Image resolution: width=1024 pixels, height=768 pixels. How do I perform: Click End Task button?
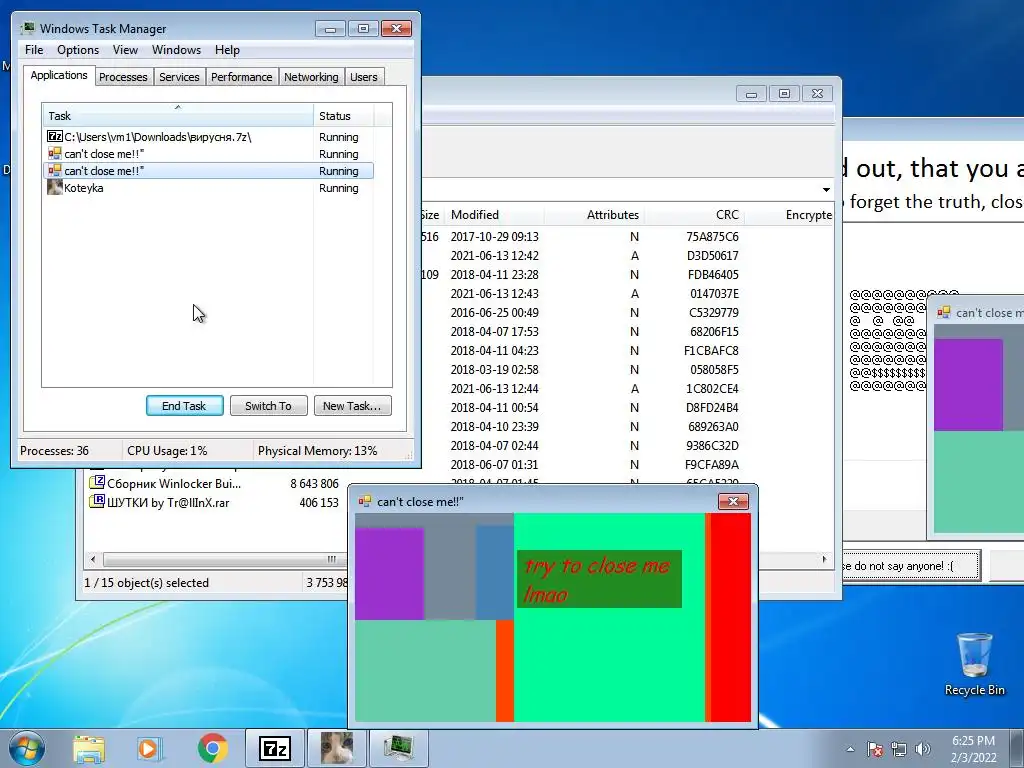[x=184, y=406]
